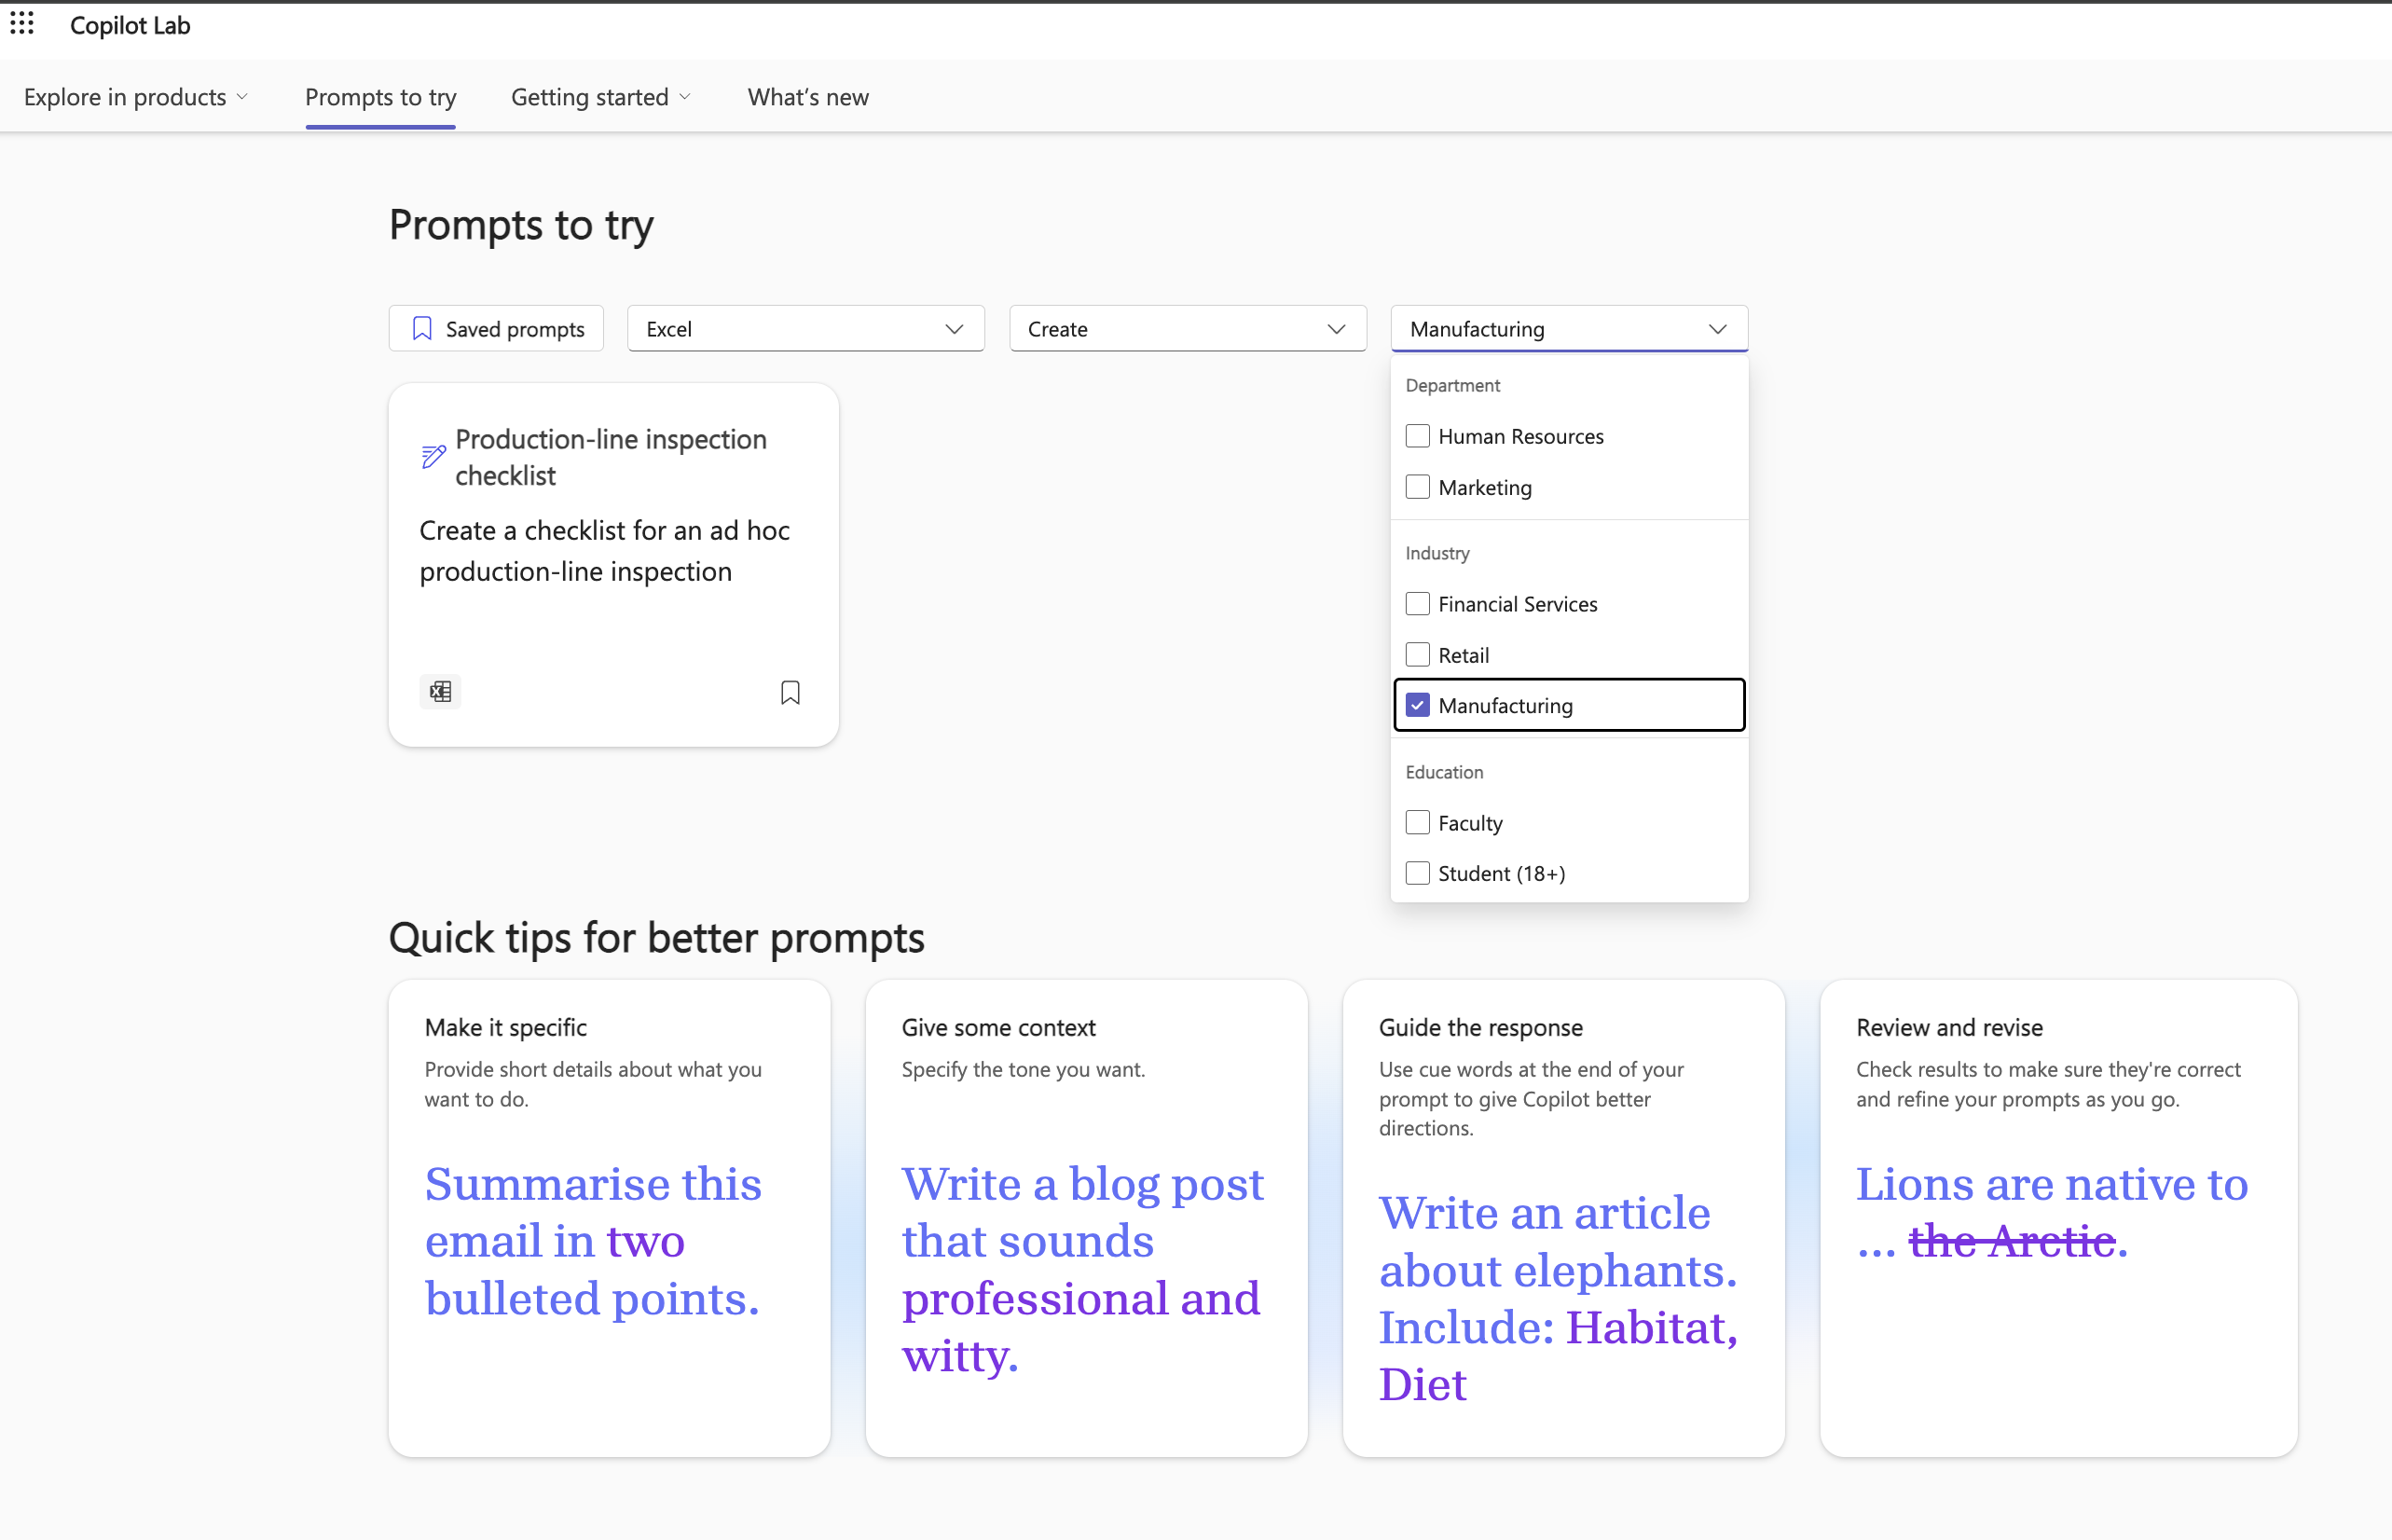Click the Guide the response tip card

(x=1563, y=1218)
